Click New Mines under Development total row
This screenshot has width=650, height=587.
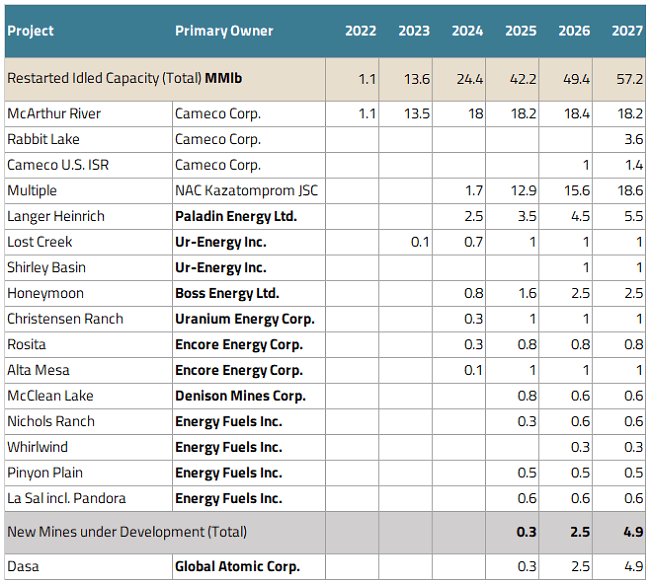point(325,532)
